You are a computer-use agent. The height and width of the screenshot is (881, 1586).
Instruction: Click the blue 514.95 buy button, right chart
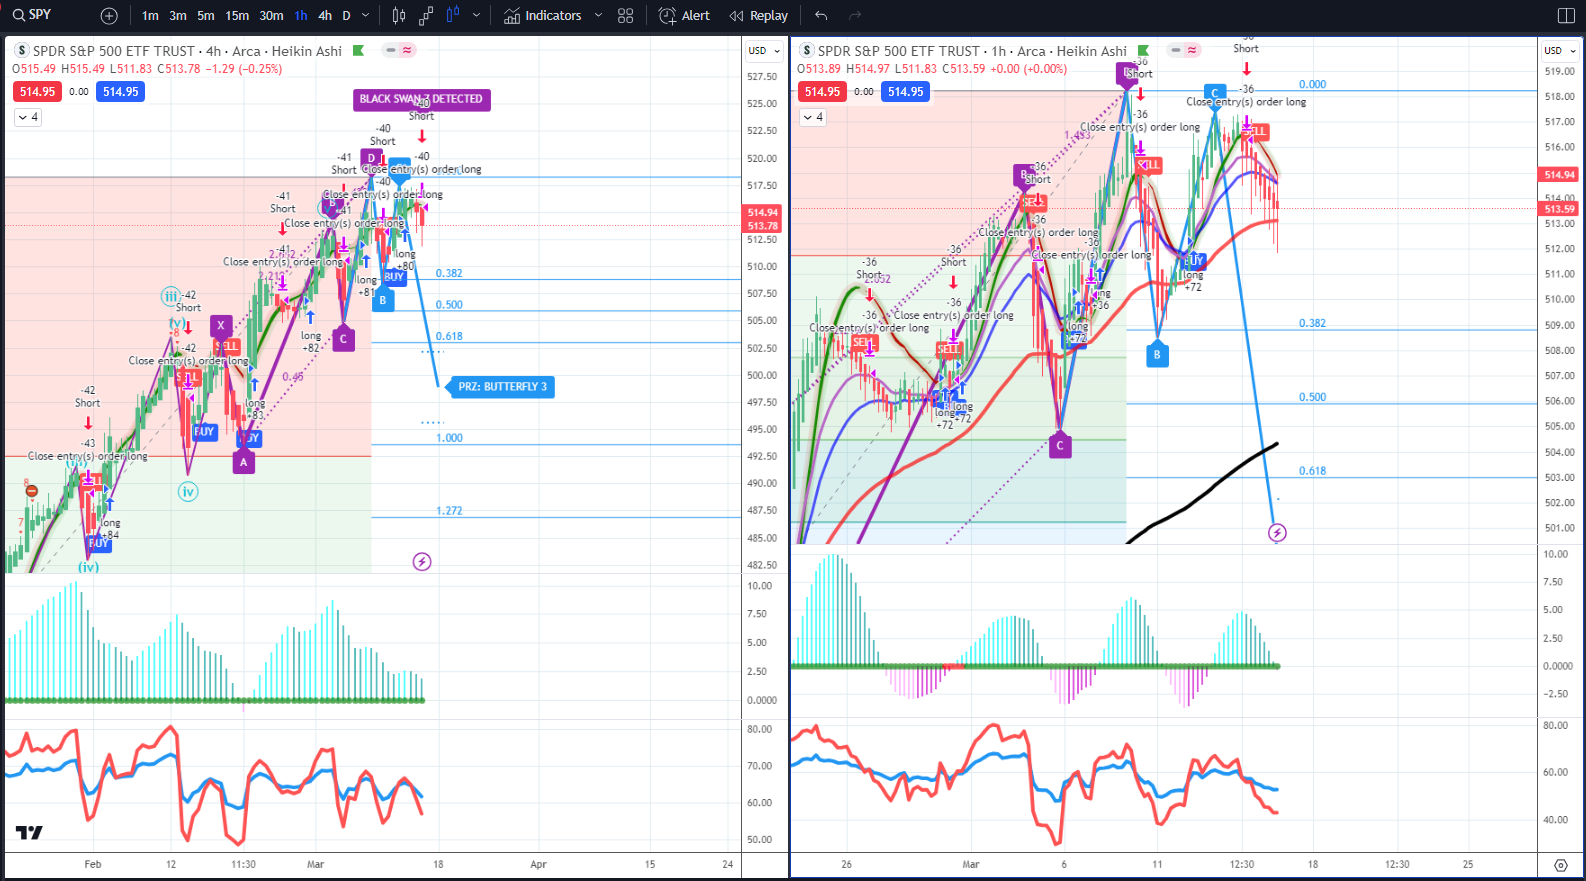click(x=906, y=92)
